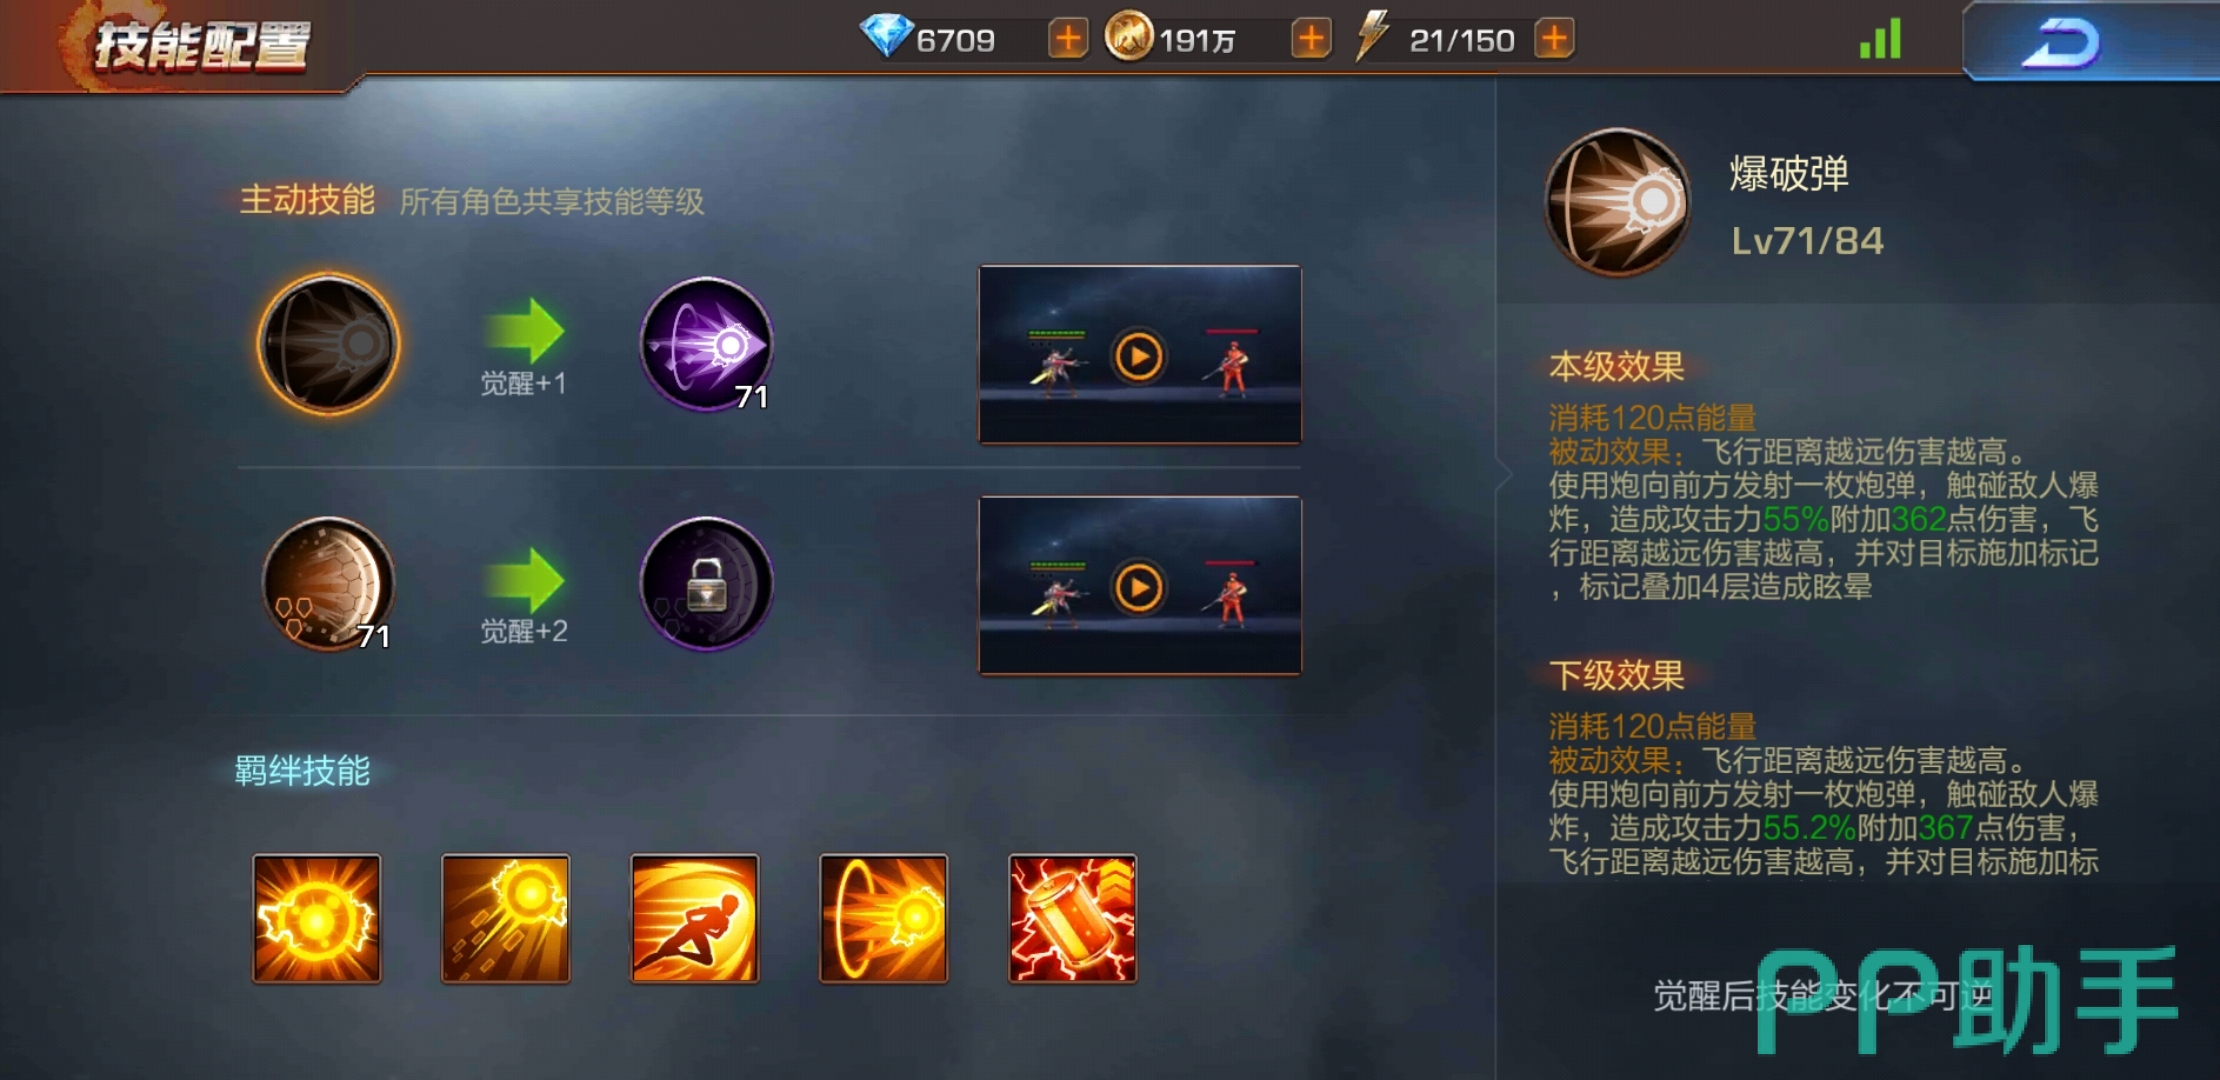Check the green signal strength bars
This screenshot has width=2220, height=1080.
(x=1880, y=40)
